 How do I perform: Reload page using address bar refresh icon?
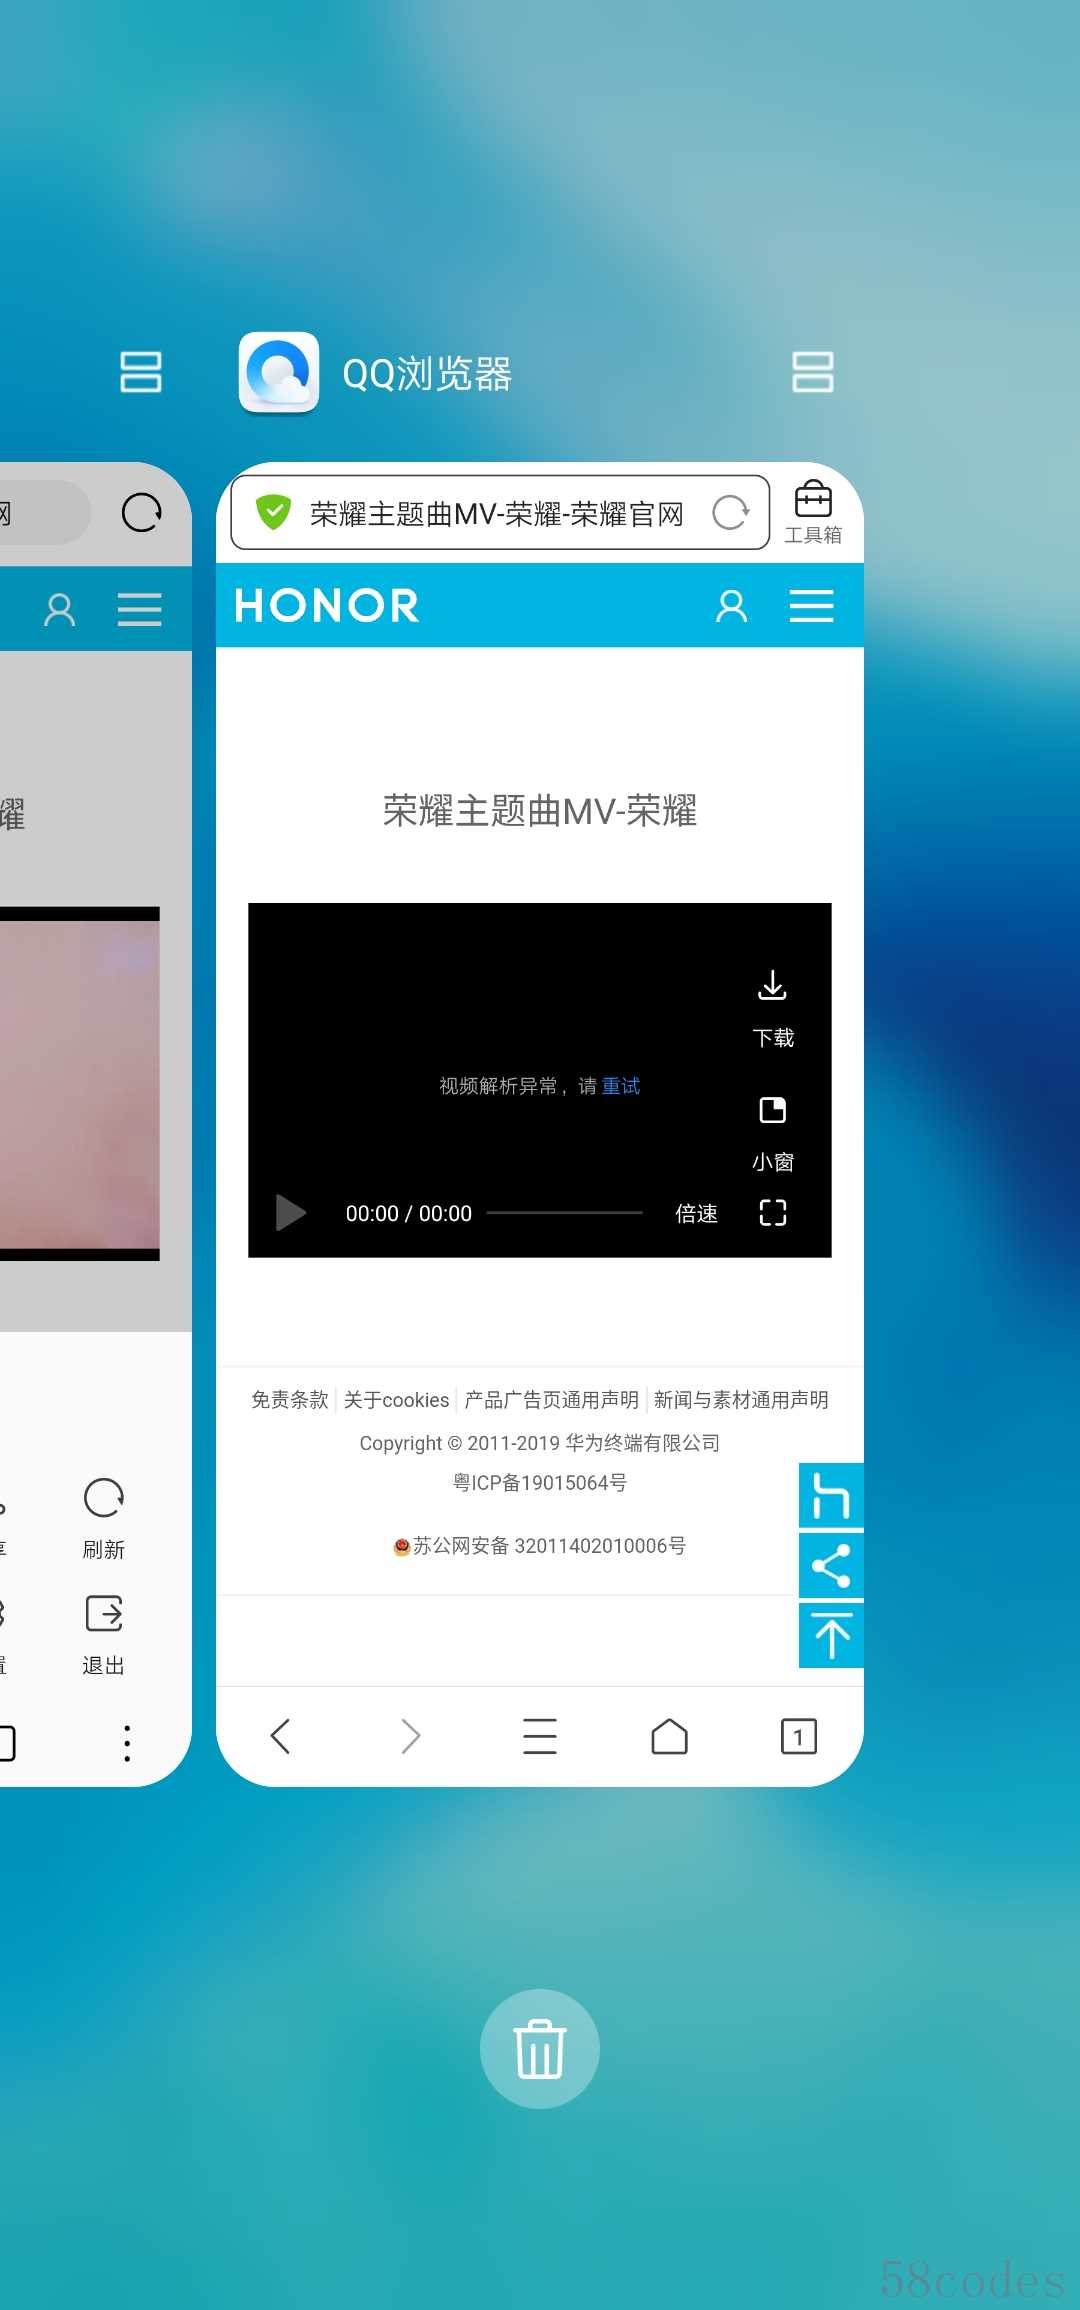731,512
